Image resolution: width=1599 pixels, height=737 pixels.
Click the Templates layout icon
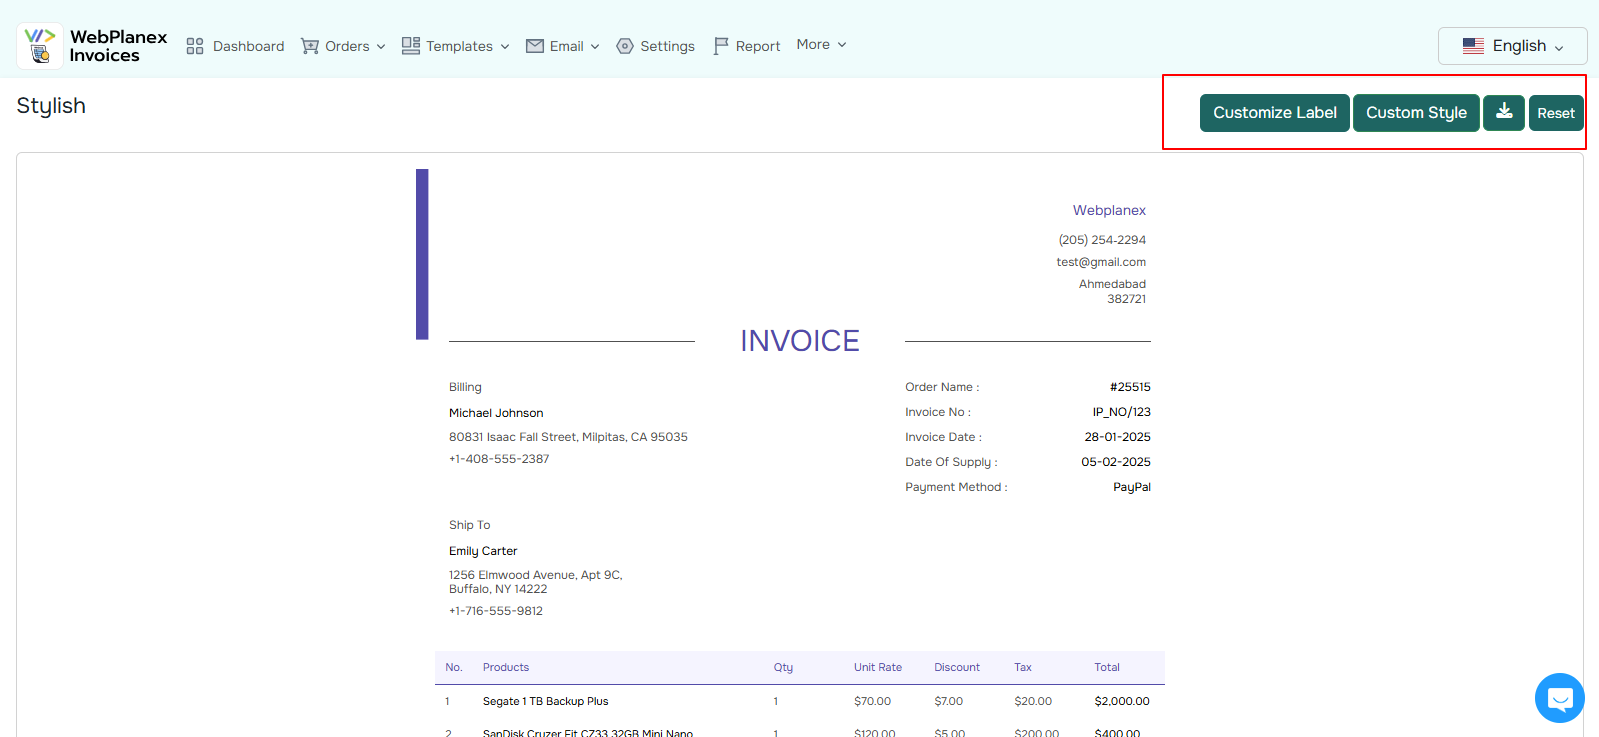[x=411, y=46]
